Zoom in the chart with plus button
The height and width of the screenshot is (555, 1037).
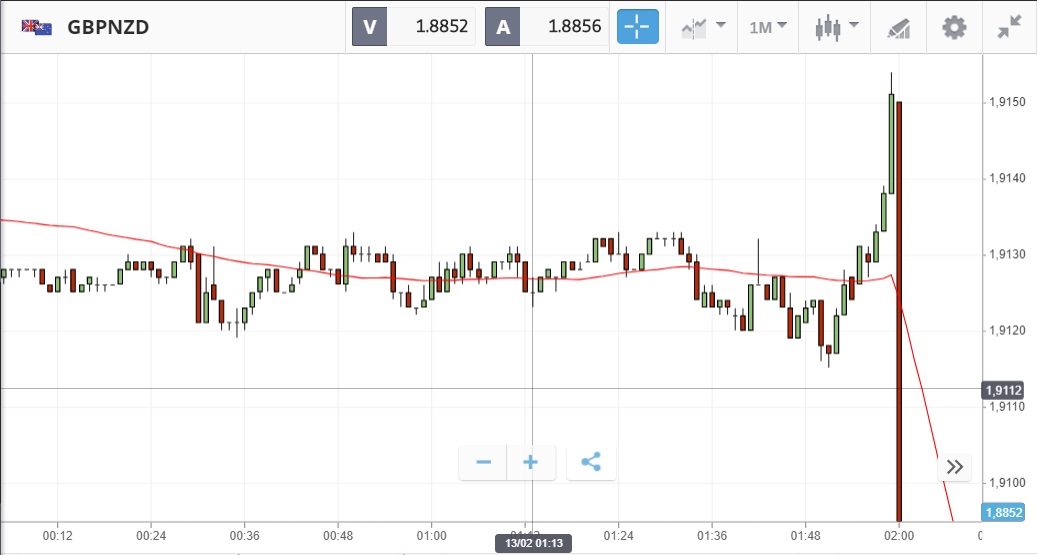pos(530,462)
